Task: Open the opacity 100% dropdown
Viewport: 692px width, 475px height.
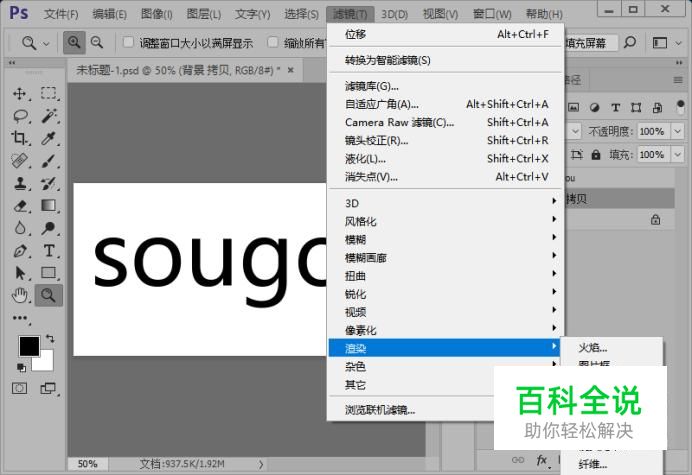Action: (x=677, y=131)
